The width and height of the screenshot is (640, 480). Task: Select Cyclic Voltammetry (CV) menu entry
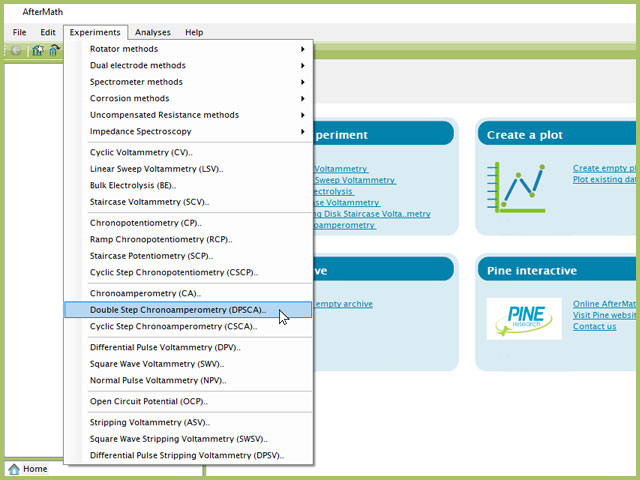[x=189, y=152]
